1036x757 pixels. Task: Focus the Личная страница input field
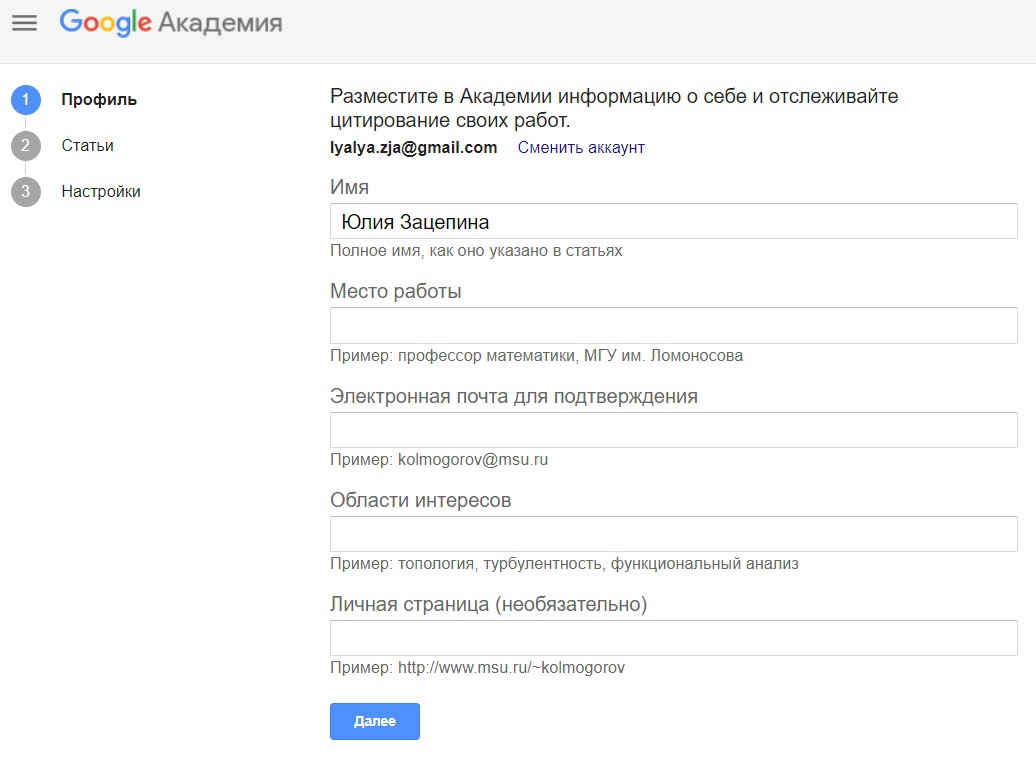pyautogui.click(x=673, y=637)
